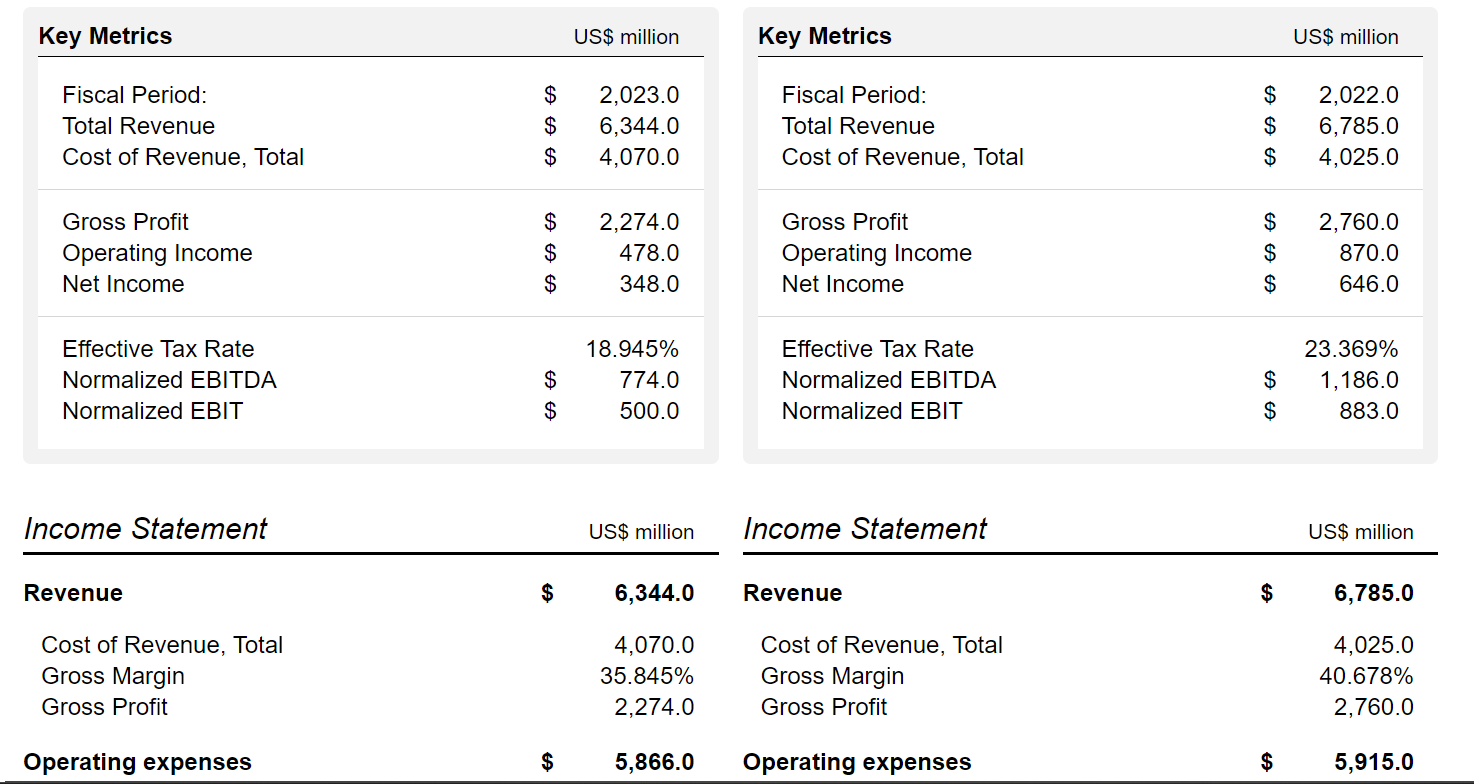Click the left Fiscal Period label
Image resolution: width=1474 pixels, height=784 pixels.
pos(135,95)
